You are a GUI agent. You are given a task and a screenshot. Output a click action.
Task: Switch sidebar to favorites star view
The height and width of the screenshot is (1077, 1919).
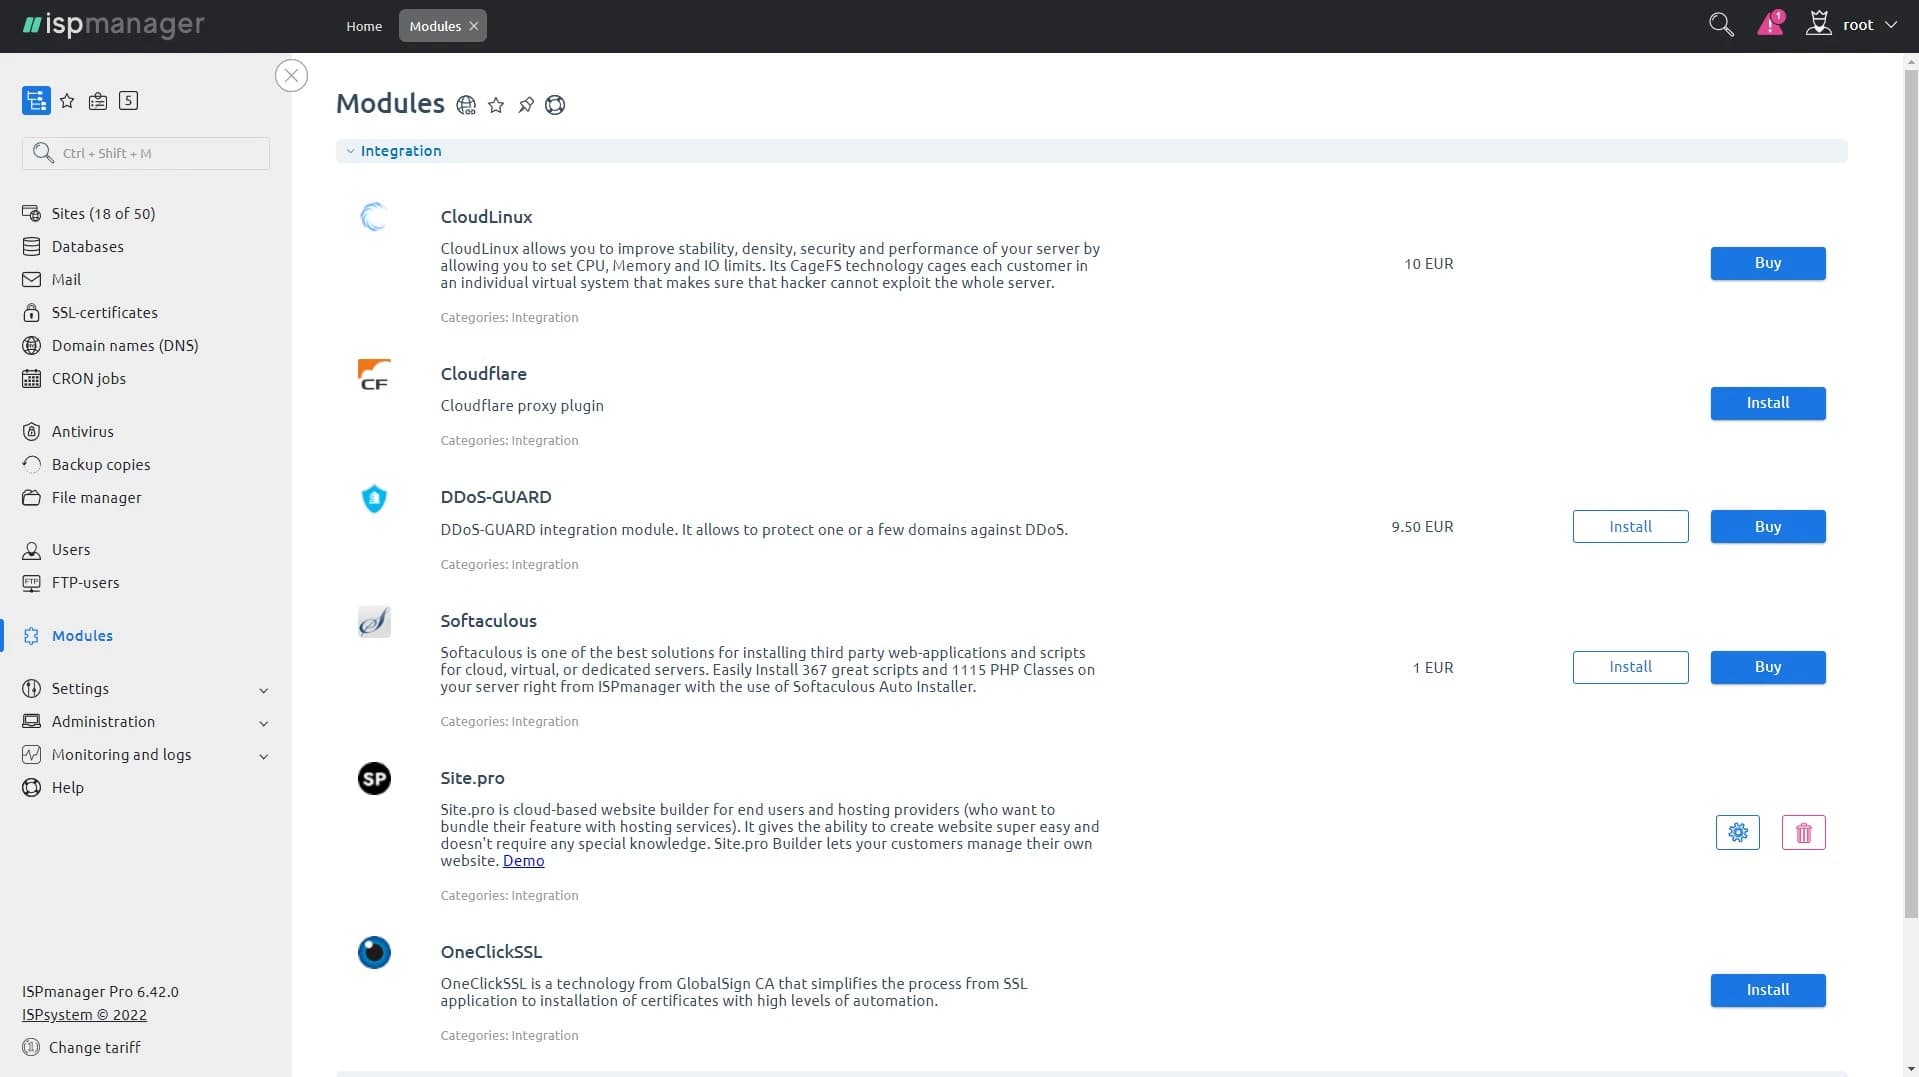click(x=67, y=101)
